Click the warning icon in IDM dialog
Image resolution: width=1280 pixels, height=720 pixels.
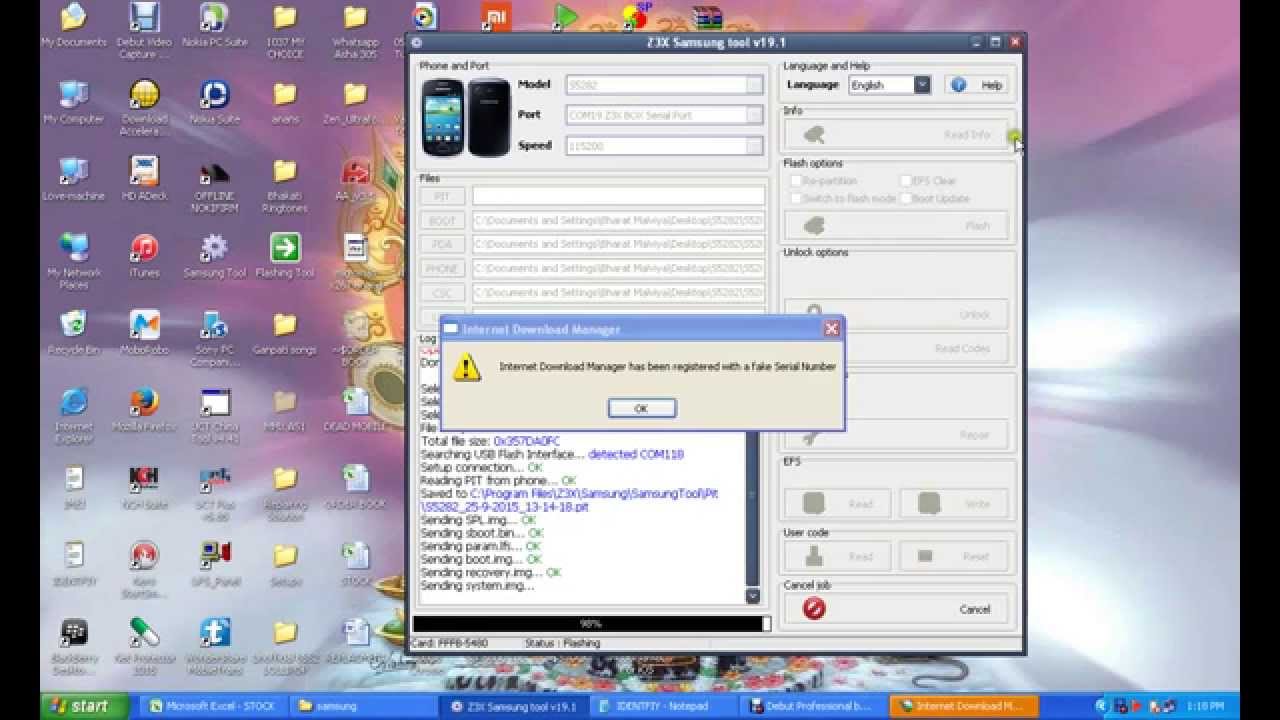click(466, 367)
